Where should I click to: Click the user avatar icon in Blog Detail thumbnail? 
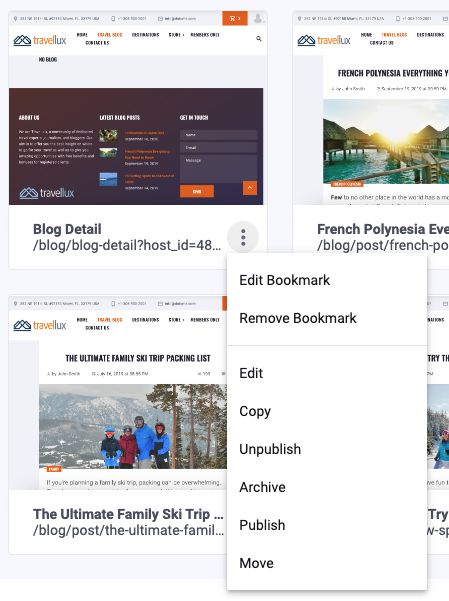click(258, 18)
